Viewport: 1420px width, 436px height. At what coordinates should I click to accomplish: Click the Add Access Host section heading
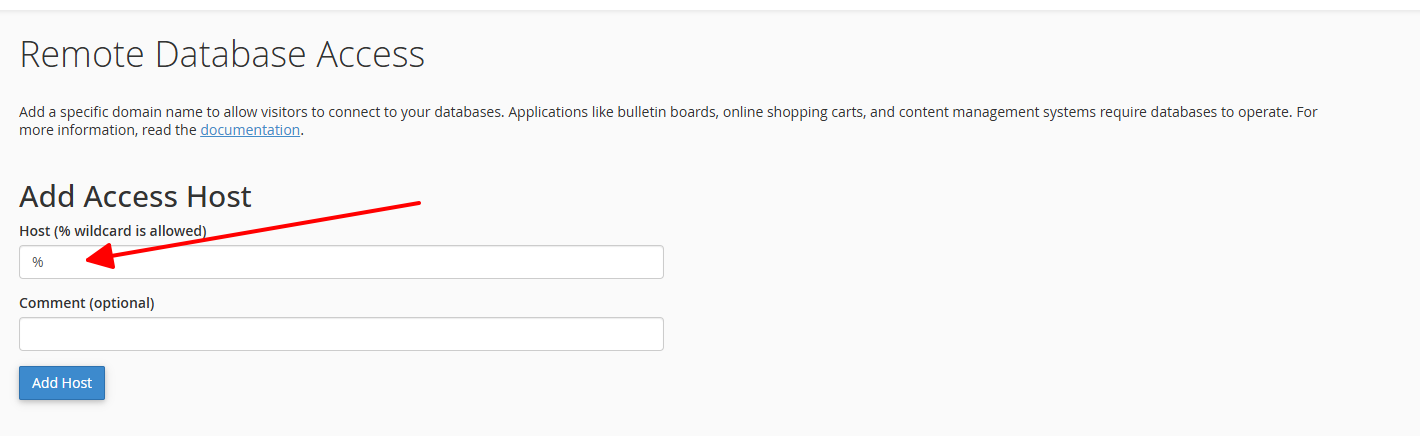click(x=135, y=195)
